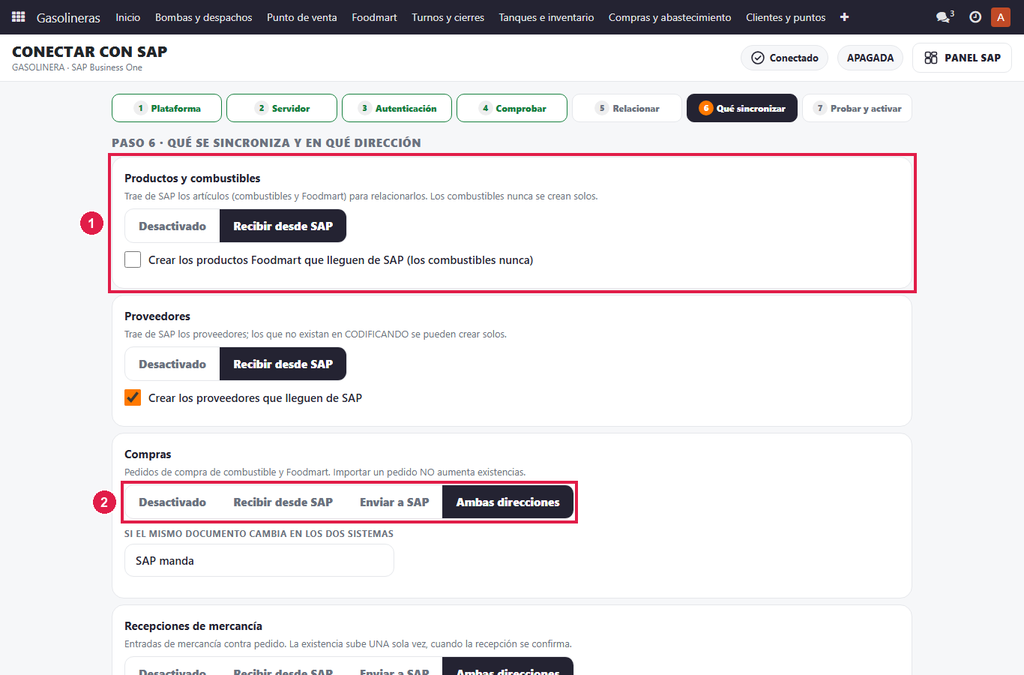This screenshot has width=1024, height=675.
Task: Select step 6 Qué sincronizar
Action: click(x=742, y=108)
